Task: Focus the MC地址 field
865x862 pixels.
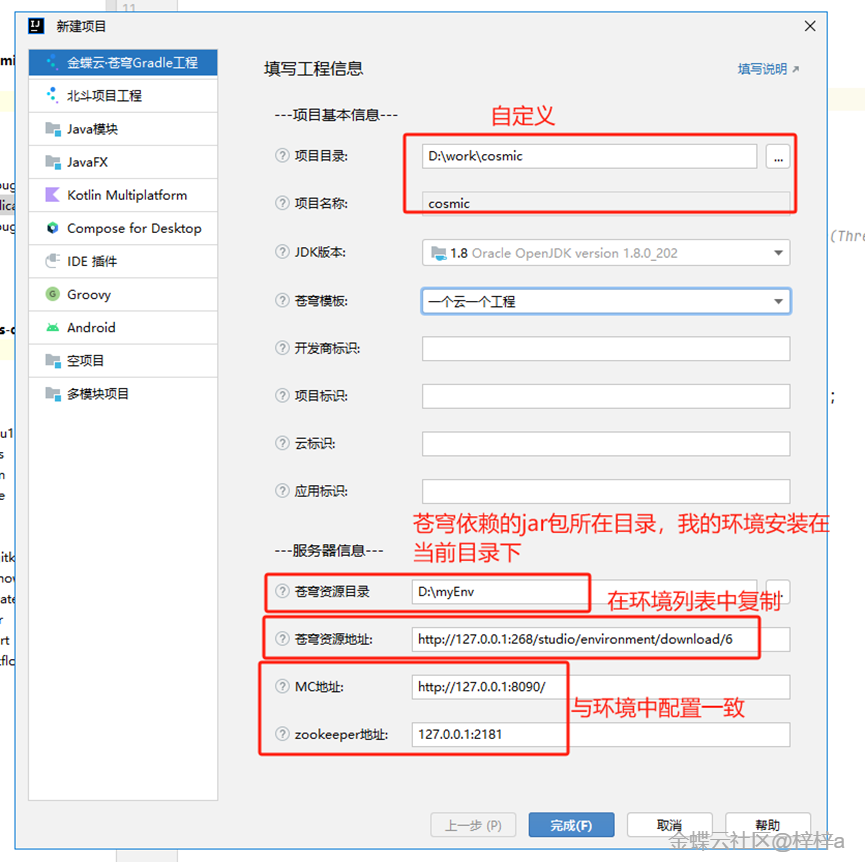Action: [x=601, y=687]
